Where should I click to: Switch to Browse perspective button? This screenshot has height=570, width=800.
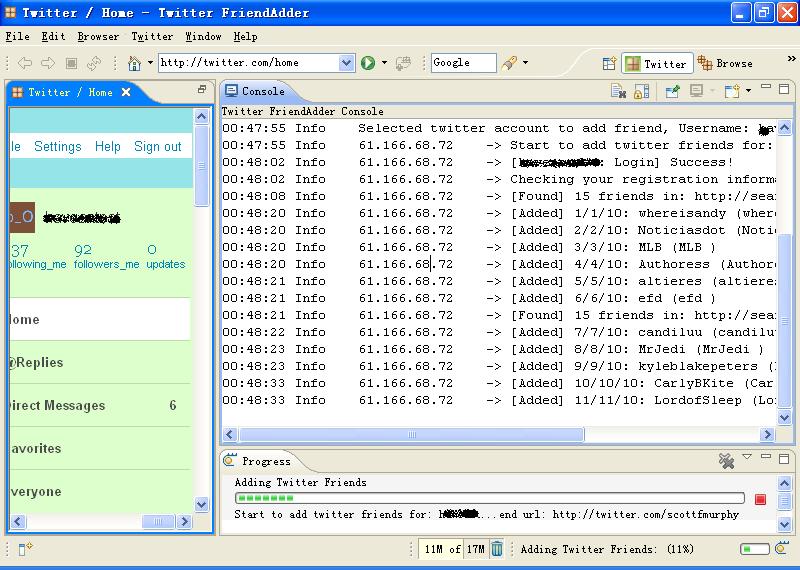pyautogui.click(x=726, y=63)
